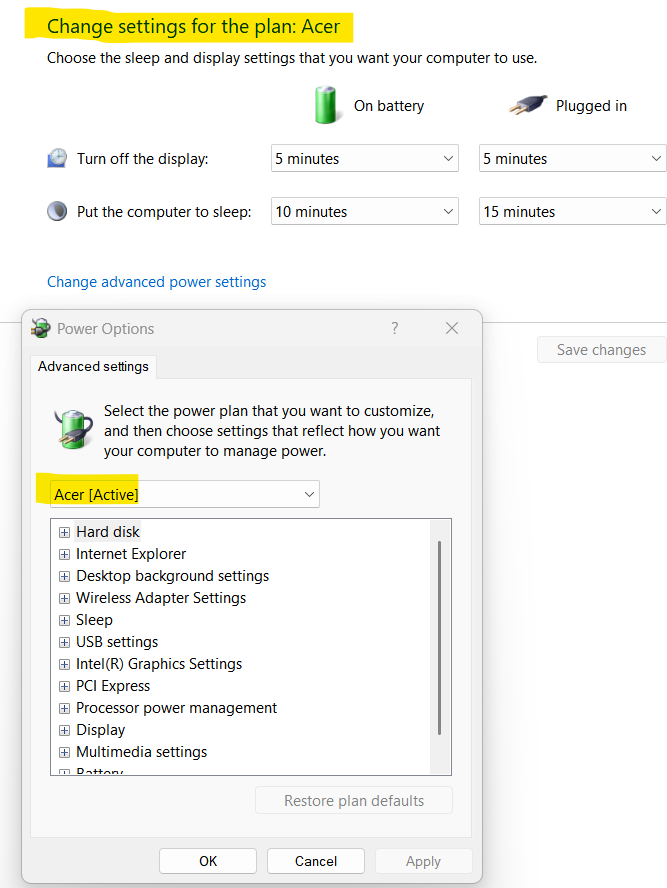Click the green battery icon beside On battery

coord(326,105)
